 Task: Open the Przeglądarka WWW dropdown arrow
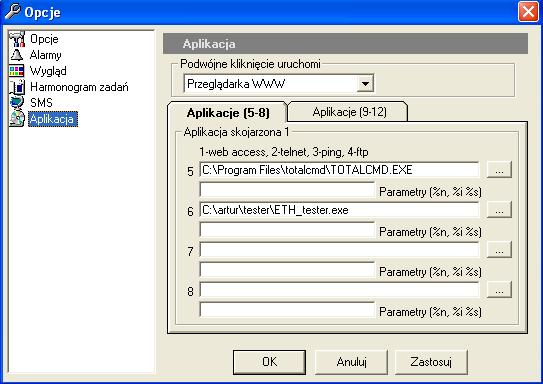(x=365, y=83)
